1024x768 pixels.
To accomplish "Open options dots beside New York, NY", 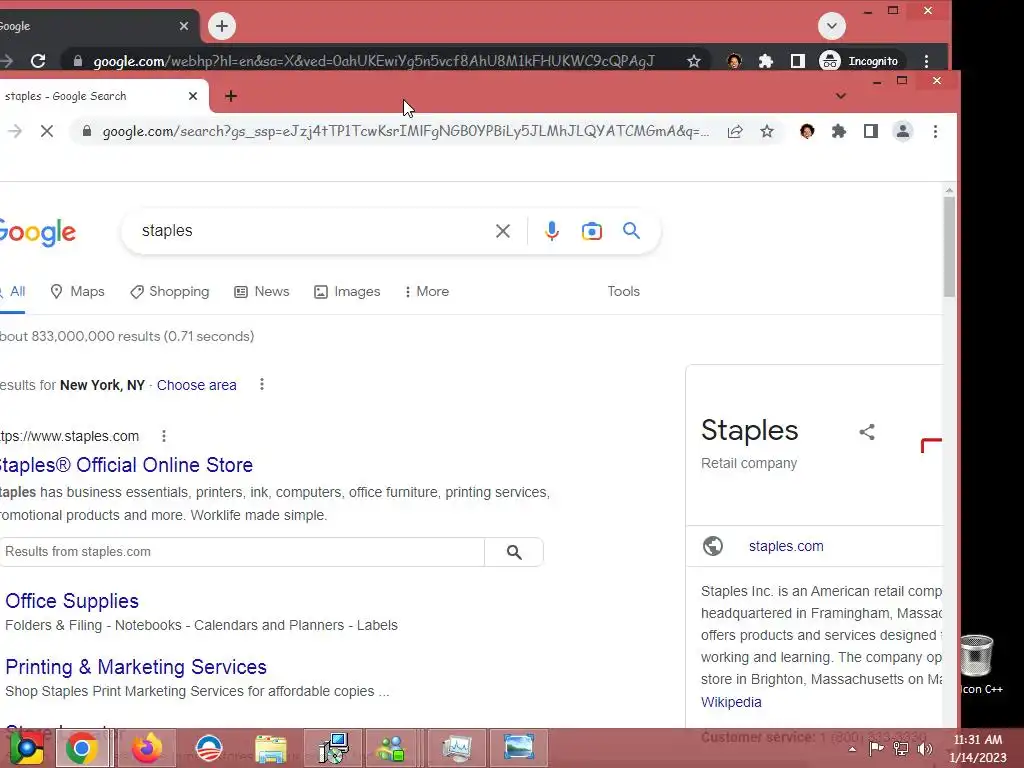I will [262, 384].
